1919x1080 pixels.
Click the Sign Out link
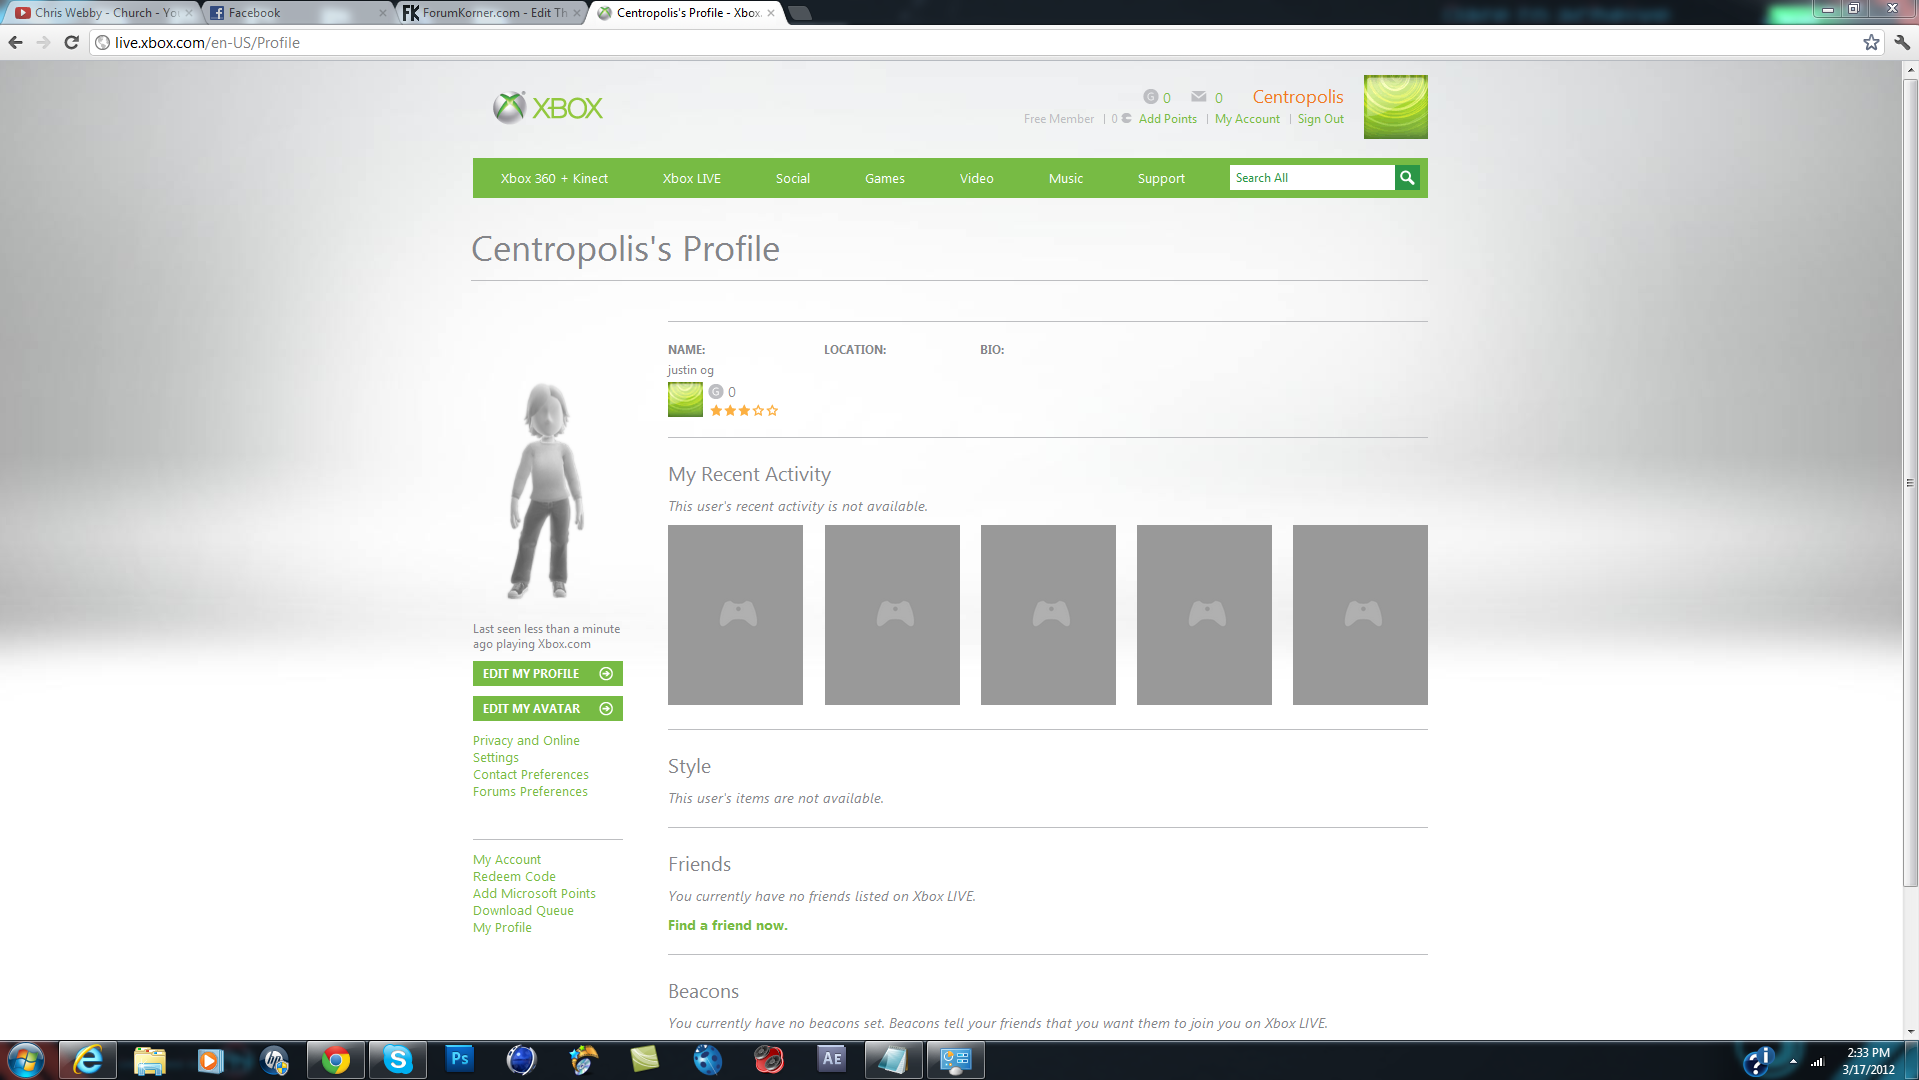pos(1320,118)
